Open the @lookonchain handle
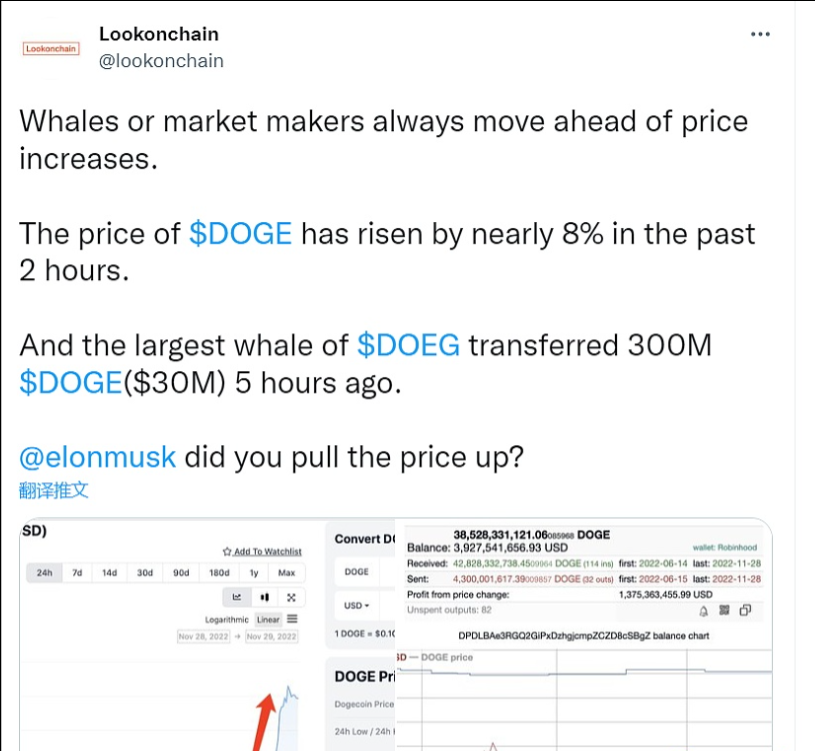This screenshot has height=751, width=815. pyautogui.click(x=161, y=61)
